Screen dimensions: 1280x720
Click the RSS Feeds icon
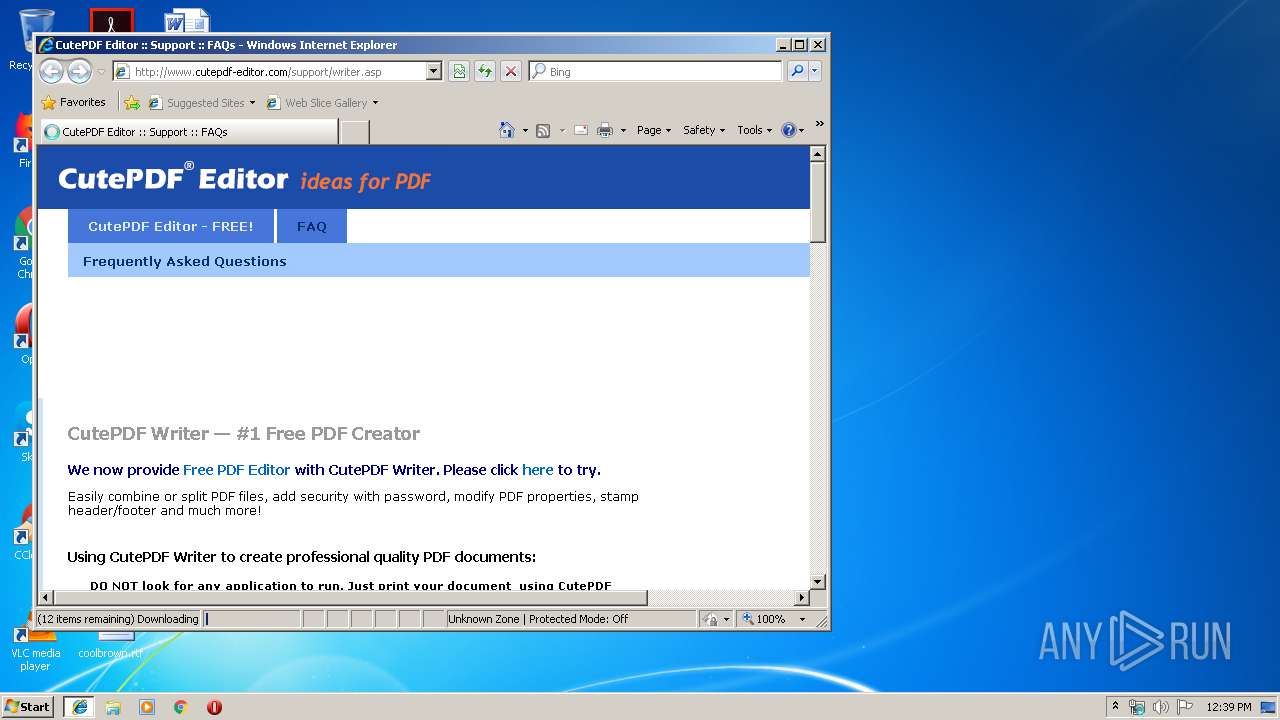coord(543,130)
